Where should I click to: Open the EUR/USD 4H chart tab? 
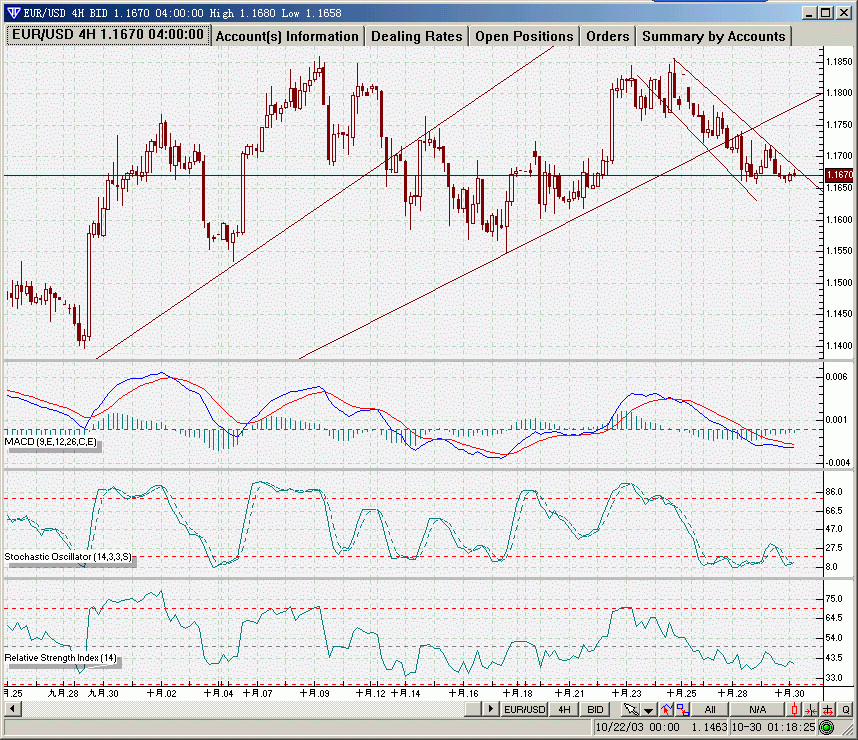click(x=108, y=35)
